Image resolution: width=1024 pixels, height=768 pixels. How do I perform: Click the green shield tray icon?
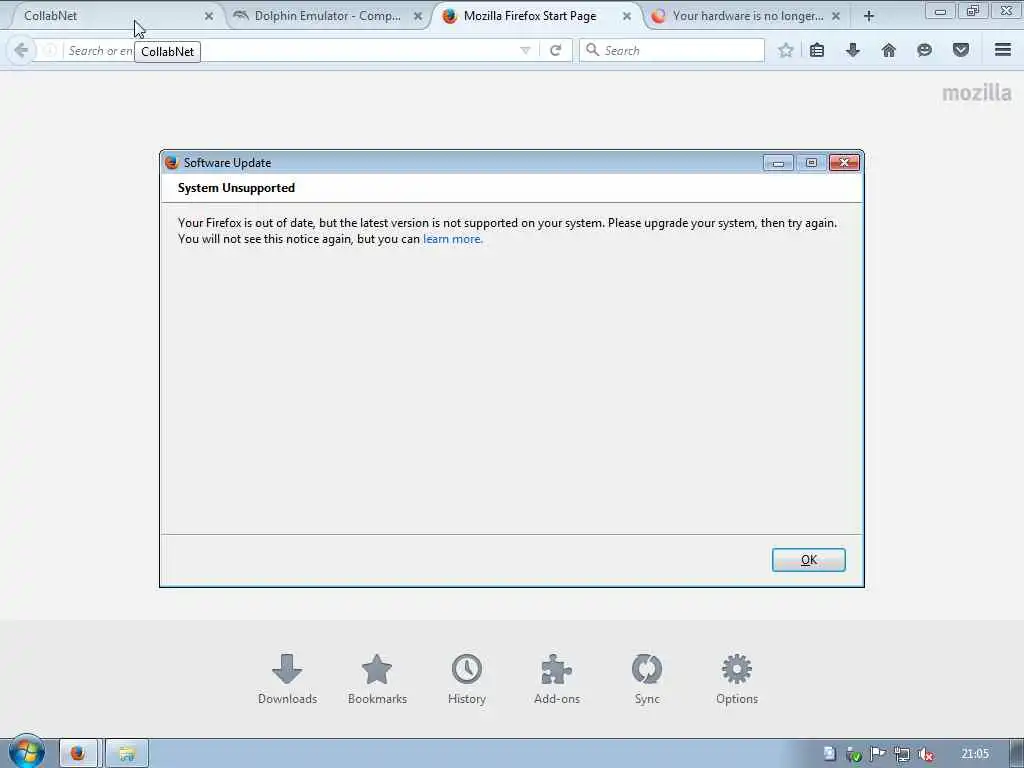click(x=853, y=755)
